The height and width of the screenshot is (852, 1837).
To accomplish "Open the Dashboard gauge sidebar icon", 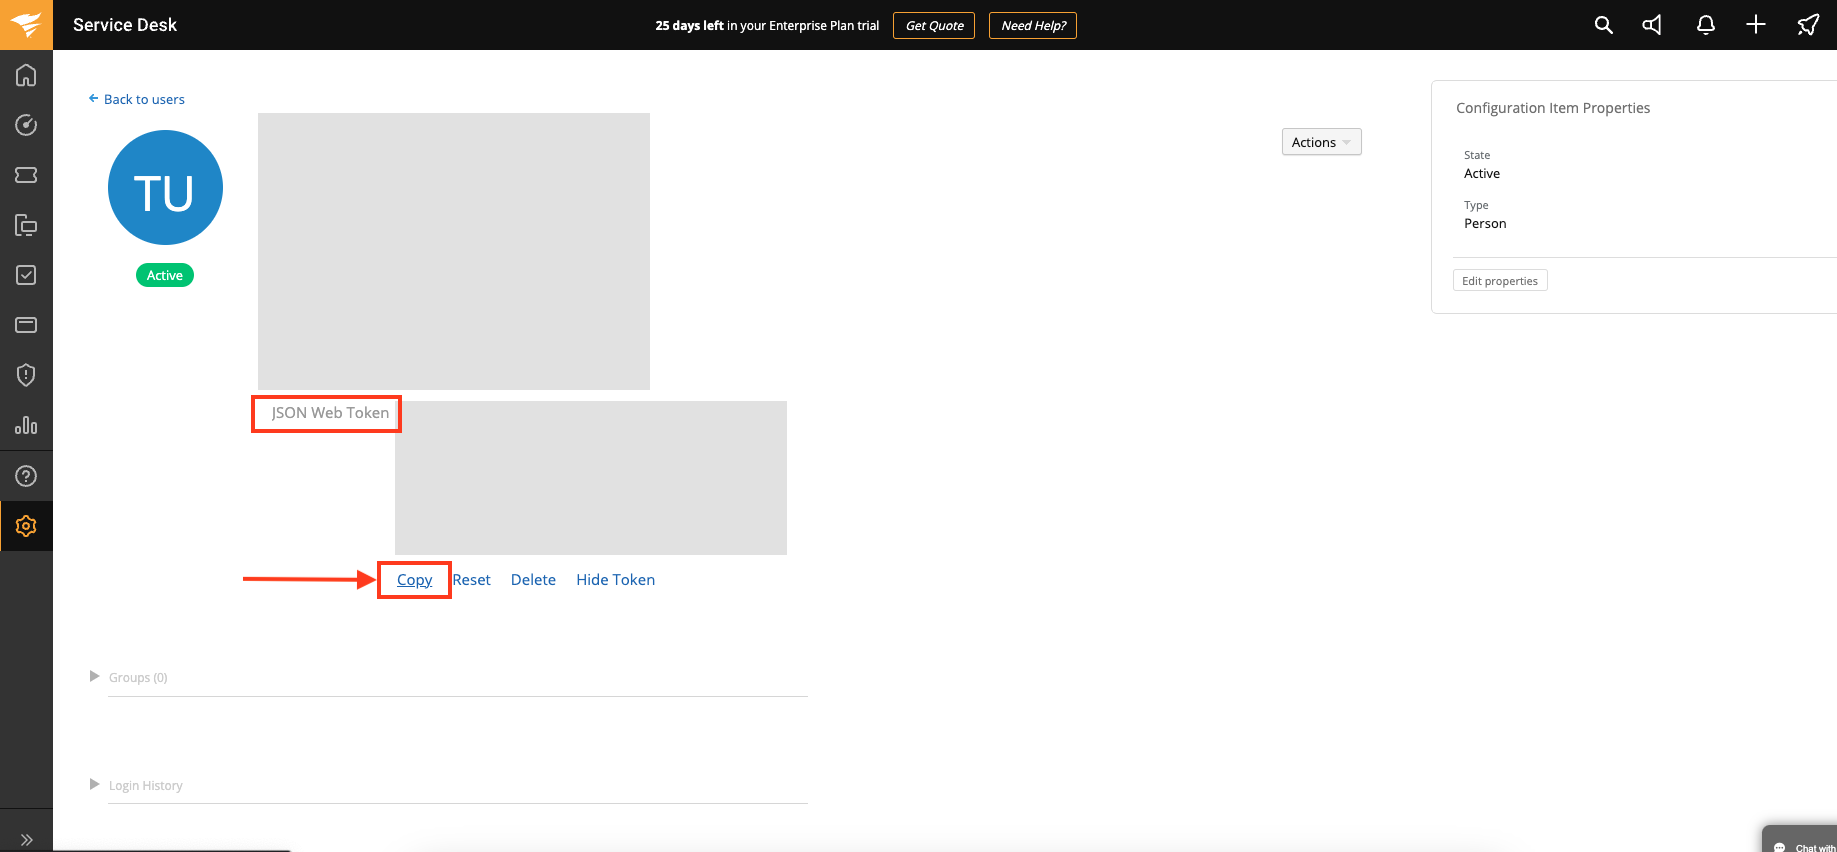I will (x=26, y=125).
